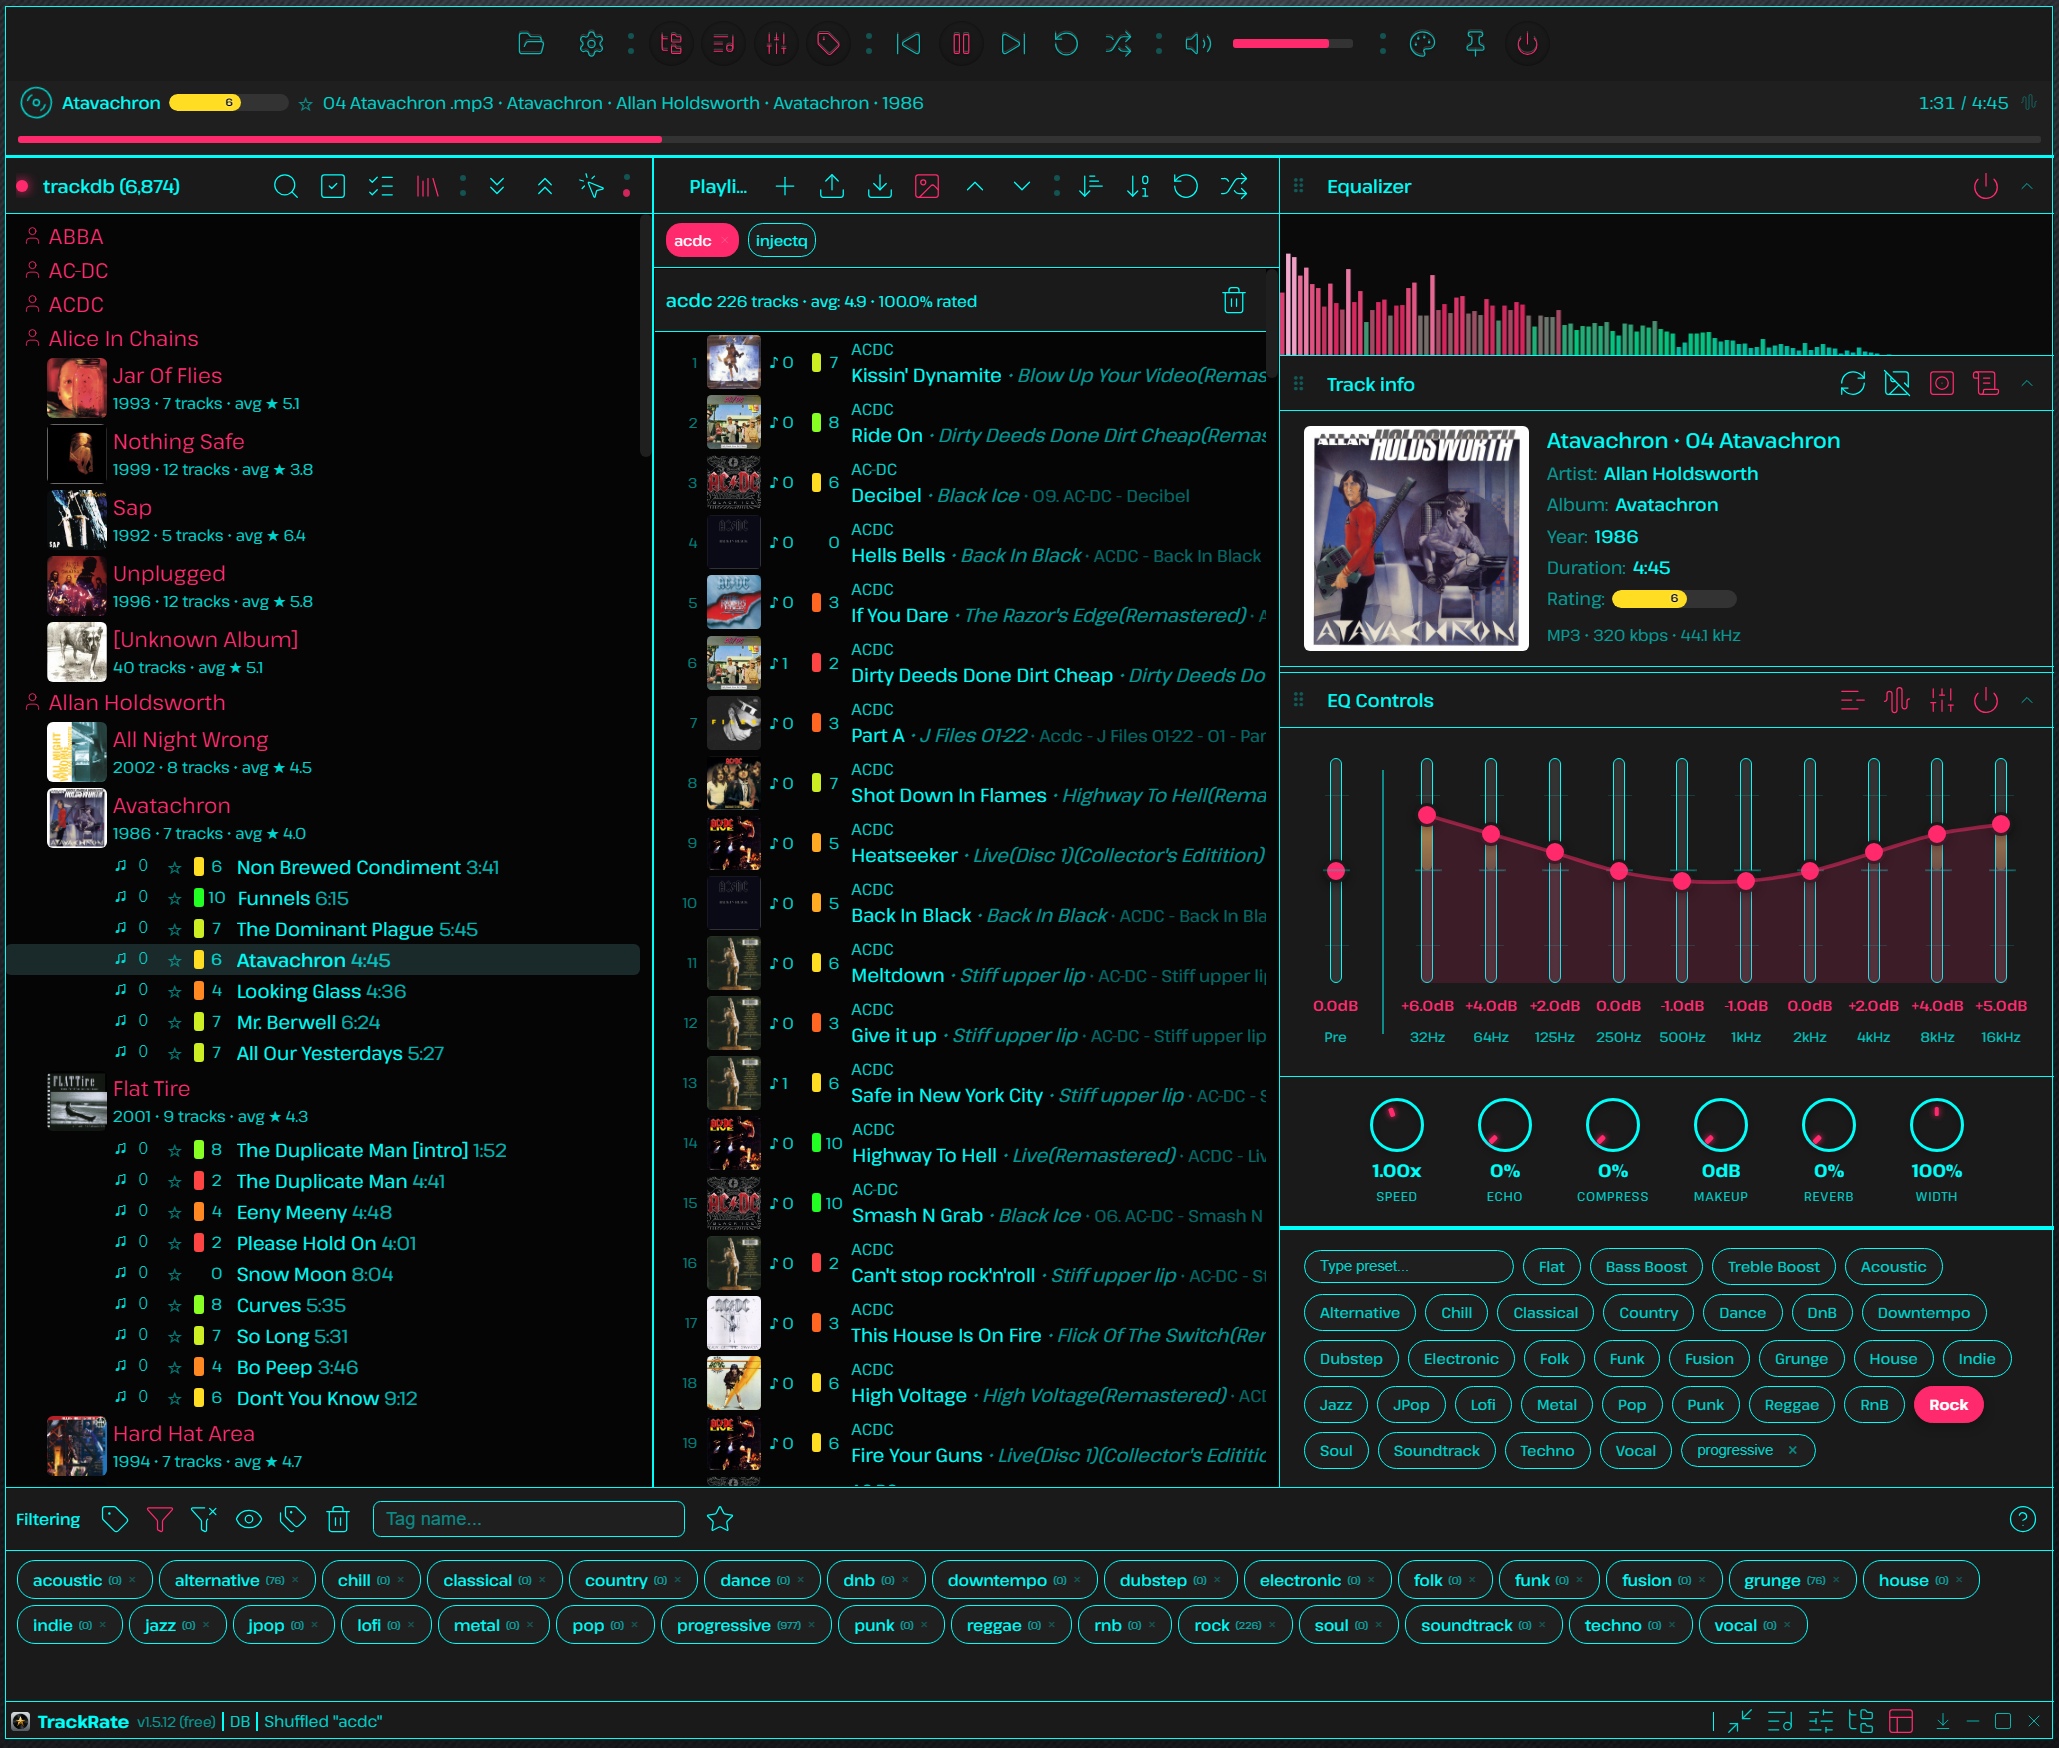Click the sort ascending icon in playlist toolbar
2059x1748 pixels.
point(1091,186)
